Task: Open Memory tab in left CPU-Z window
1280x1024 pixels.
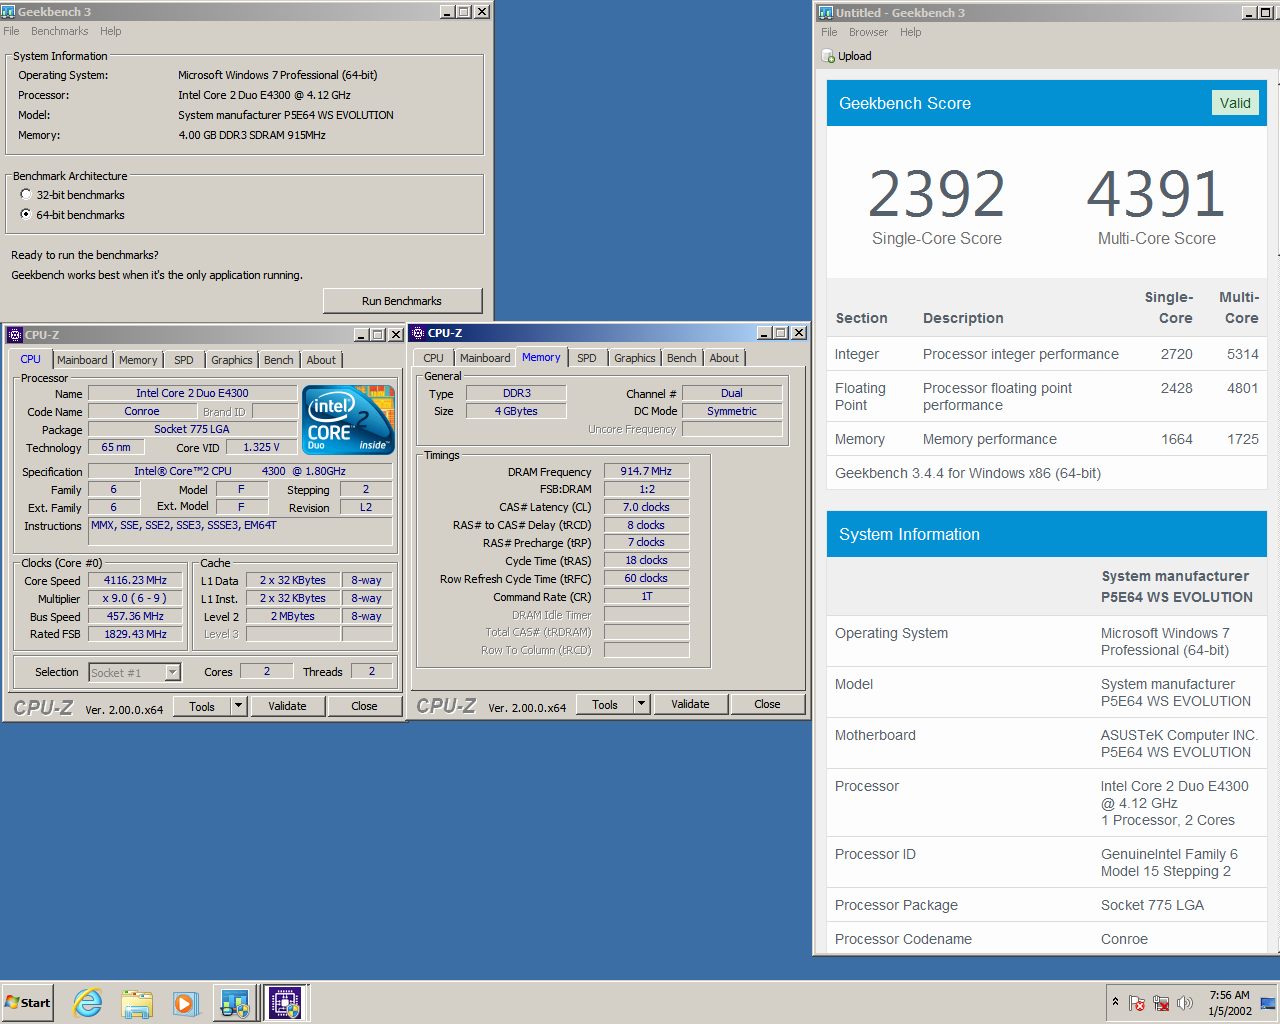Action: pos(138,360)
